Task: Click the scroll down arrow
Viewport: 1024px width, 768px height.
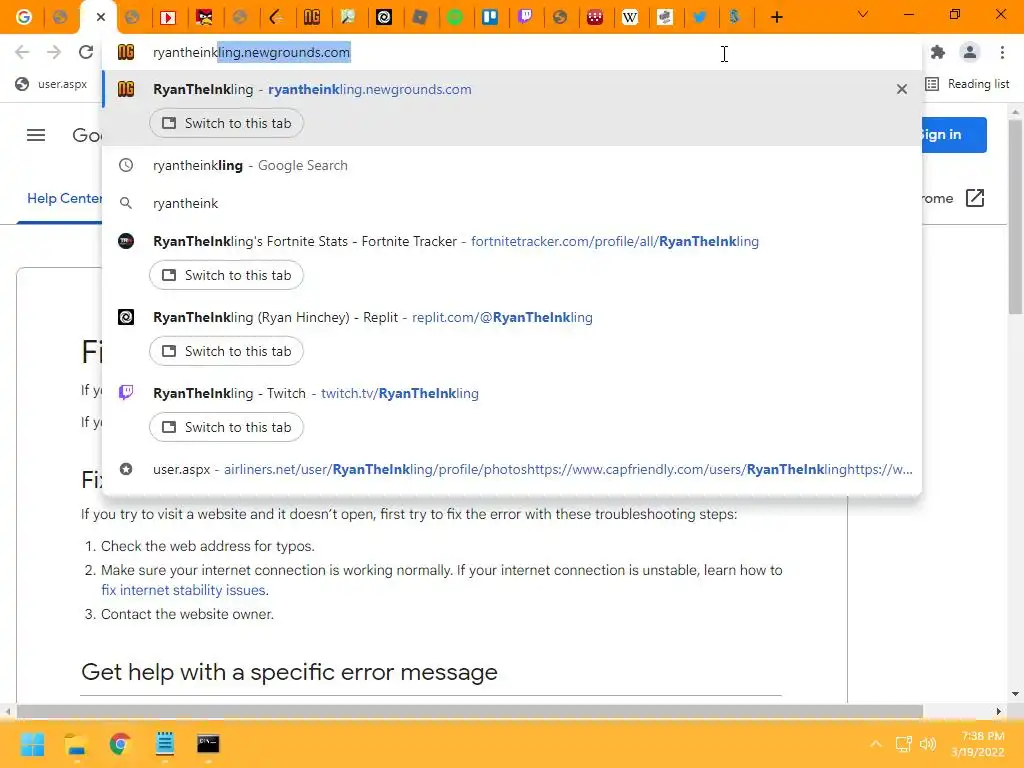Action: point(1015,694)
